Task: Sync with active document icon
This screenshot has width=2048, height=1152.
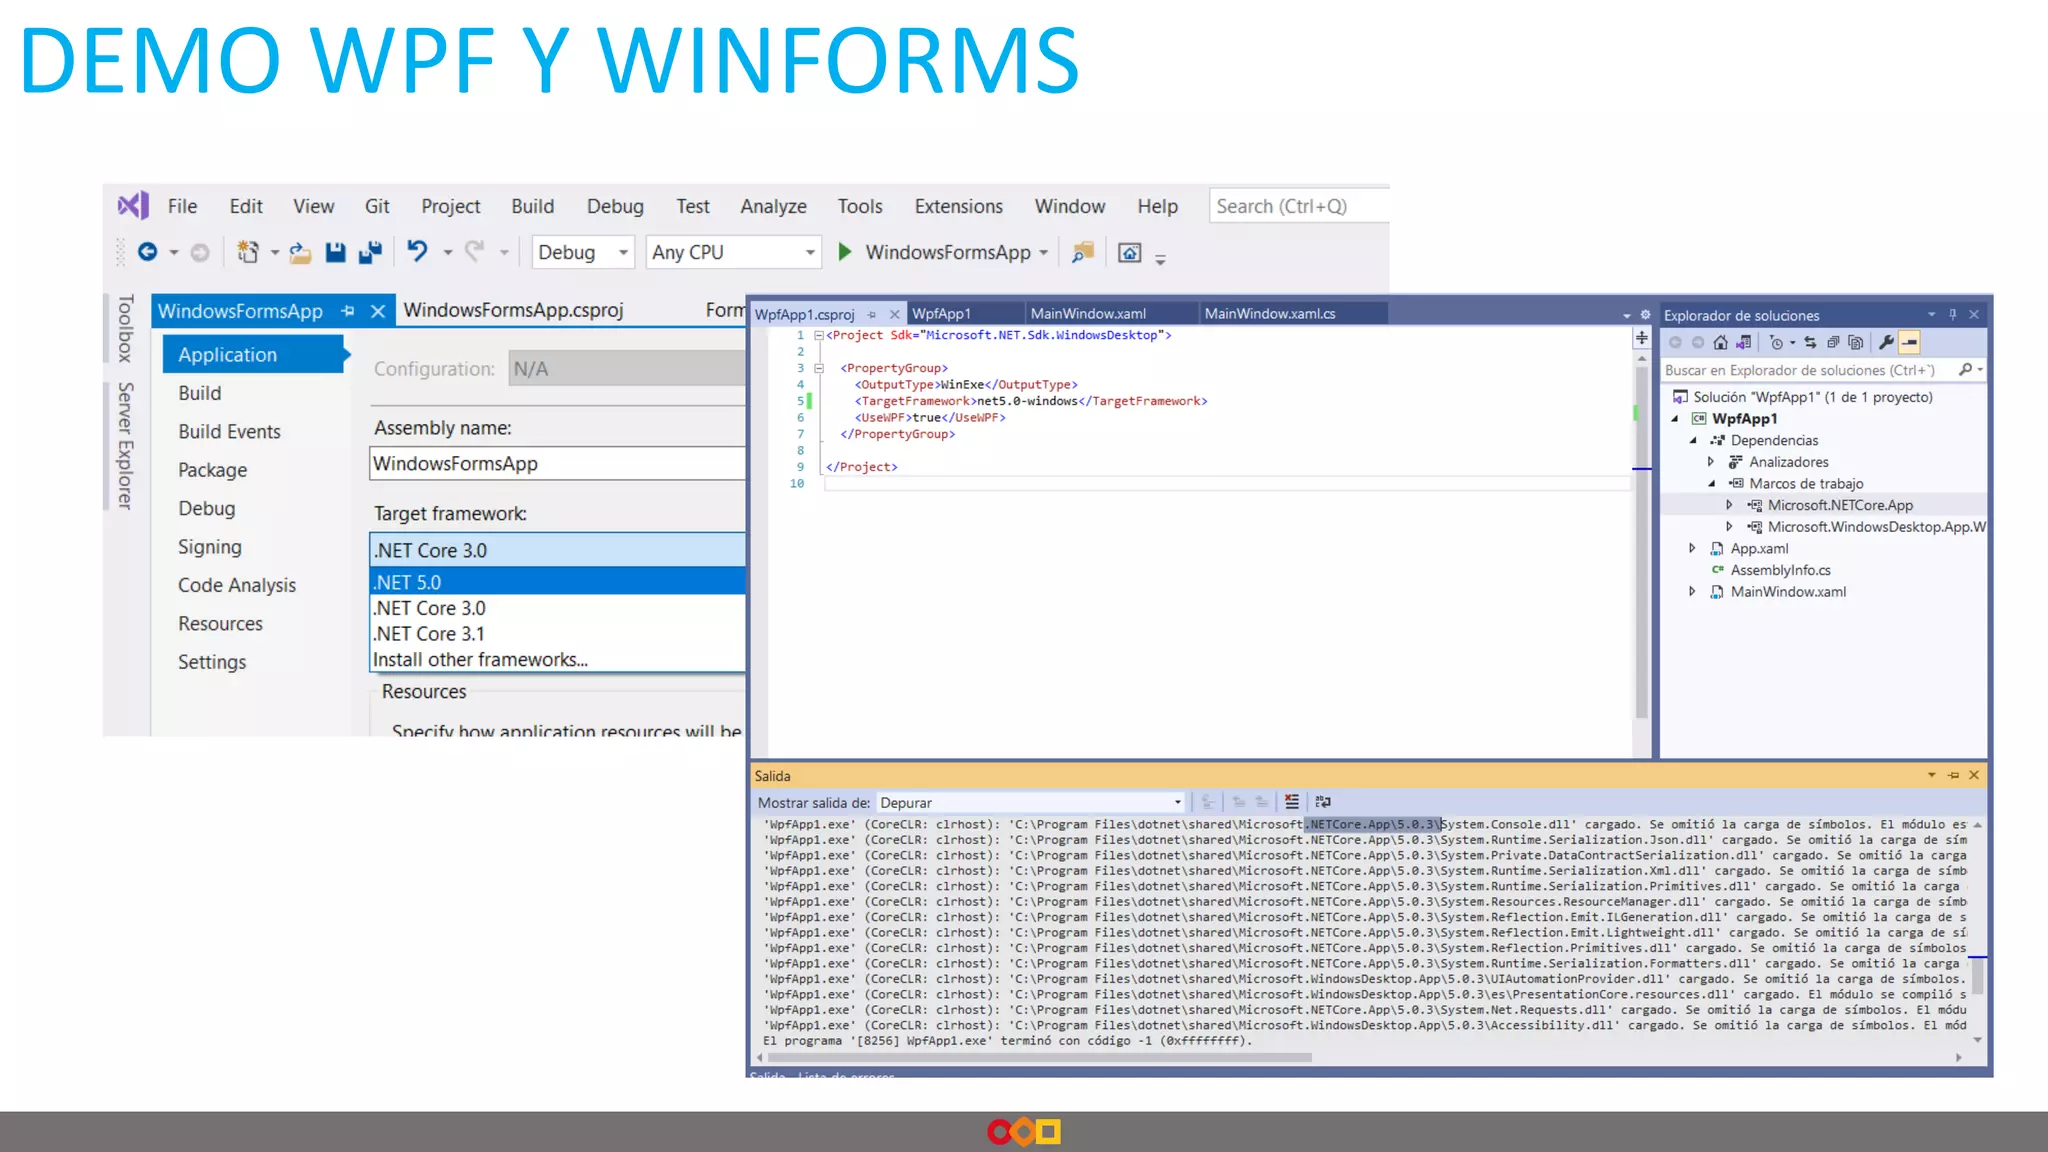Action: (x=1810, y=343)
